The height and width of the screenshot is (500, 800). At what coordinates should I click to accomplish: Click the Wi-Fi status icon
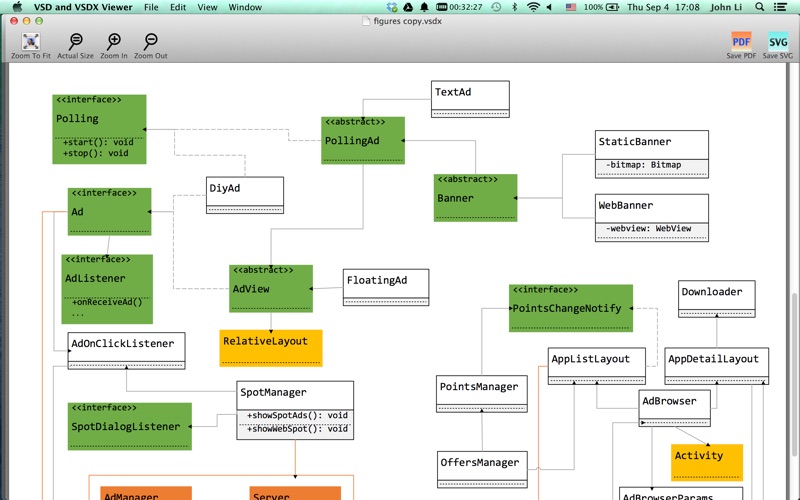(534, 7)
